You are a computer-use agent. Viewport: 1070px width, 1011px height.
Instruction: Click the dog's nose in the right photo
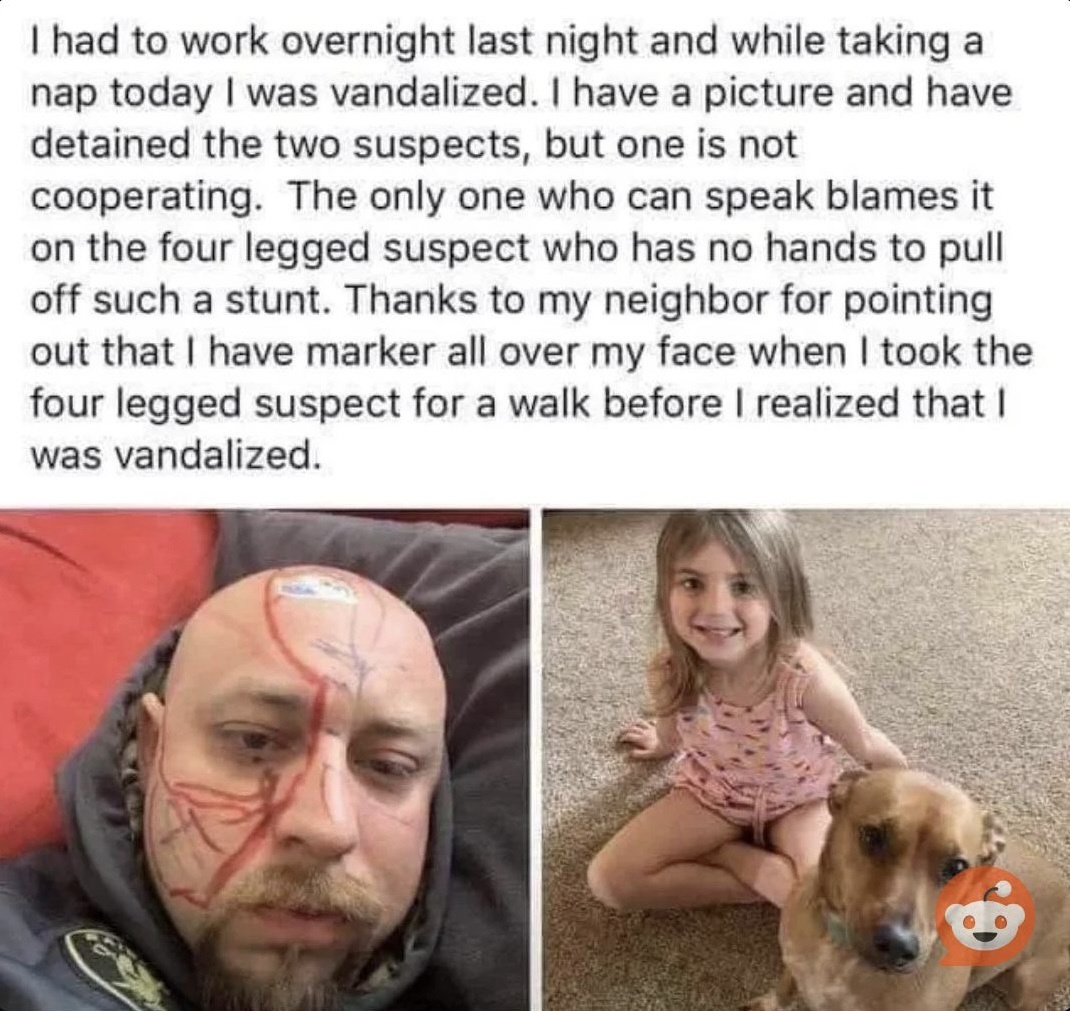(x=895, y=941)
